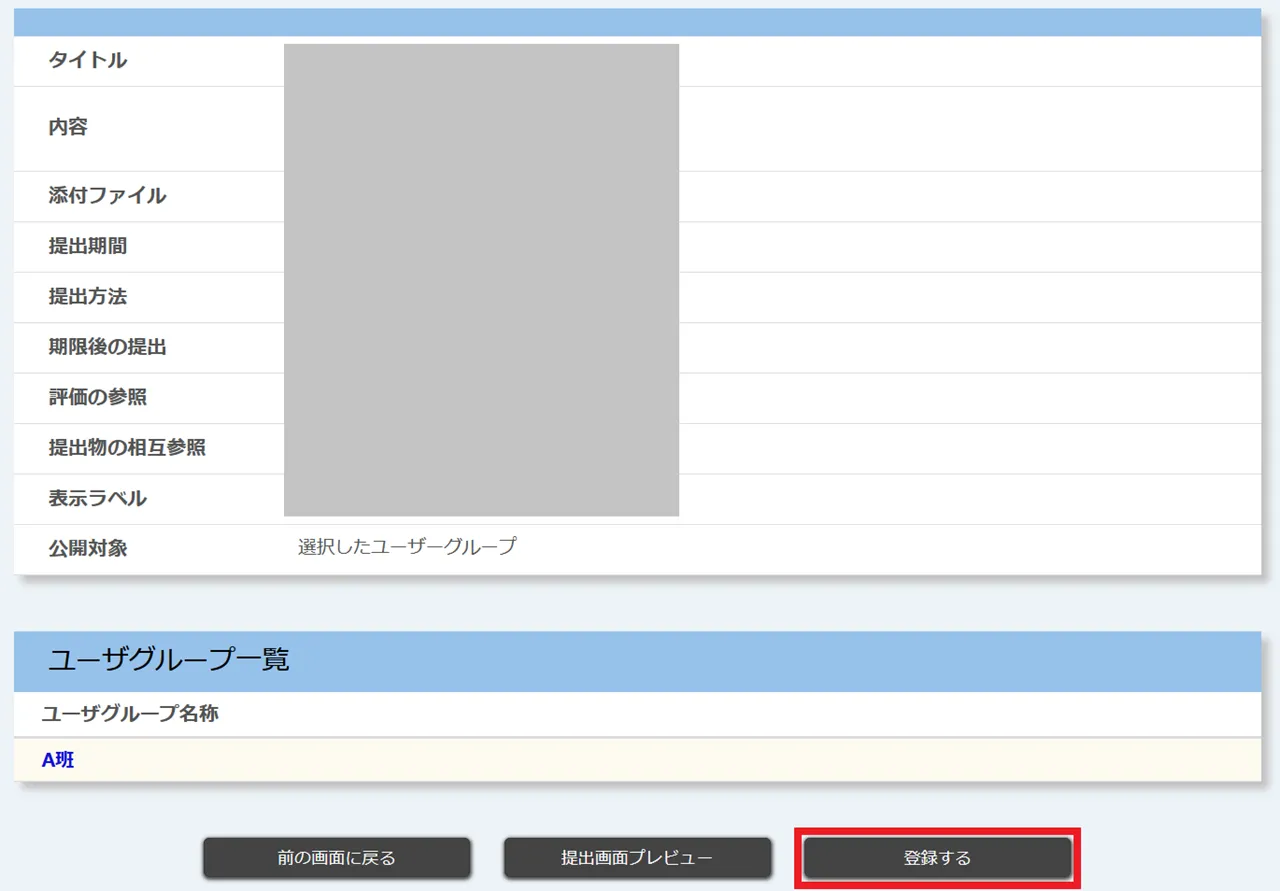
Task: Select the ユーザグループ名称 column header
Action: pyautogui.click(x=130, y=713)
